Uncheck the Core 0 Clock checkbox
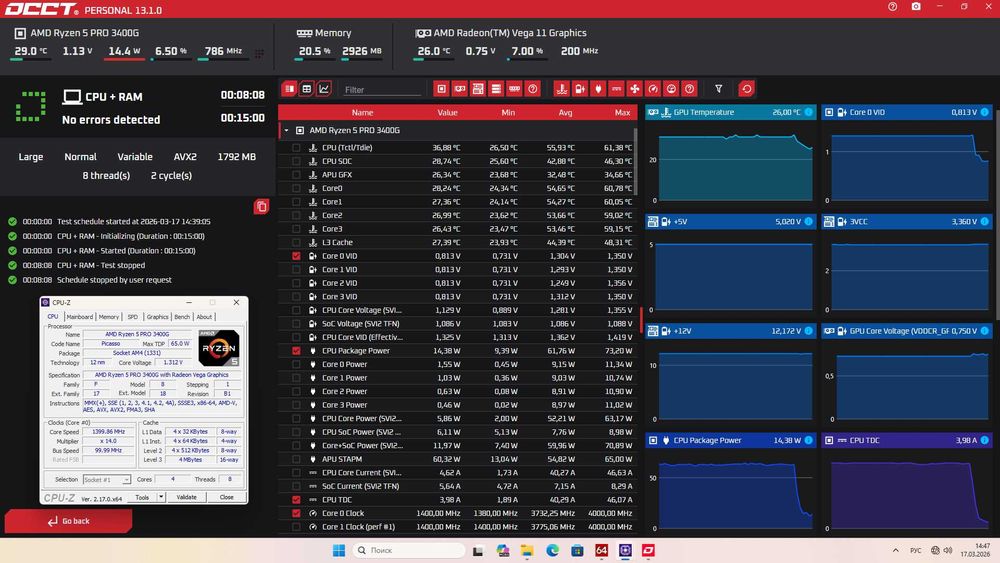1000x563 pixels. pos(296,513)
